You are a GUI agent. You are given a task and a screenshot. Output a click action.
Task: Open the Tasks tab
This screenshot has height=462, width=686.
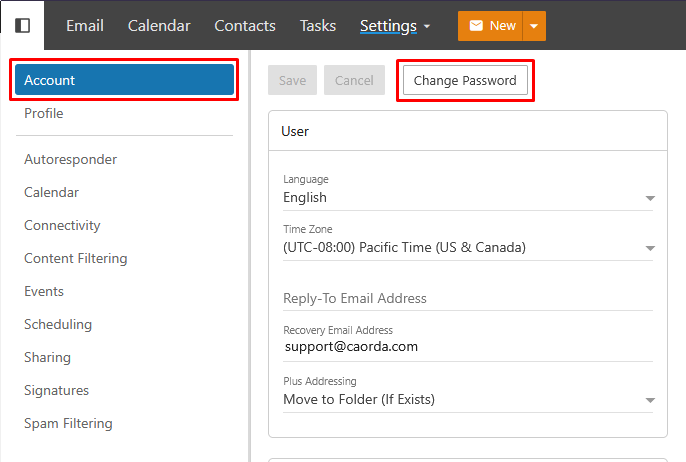tap(318, 26)
